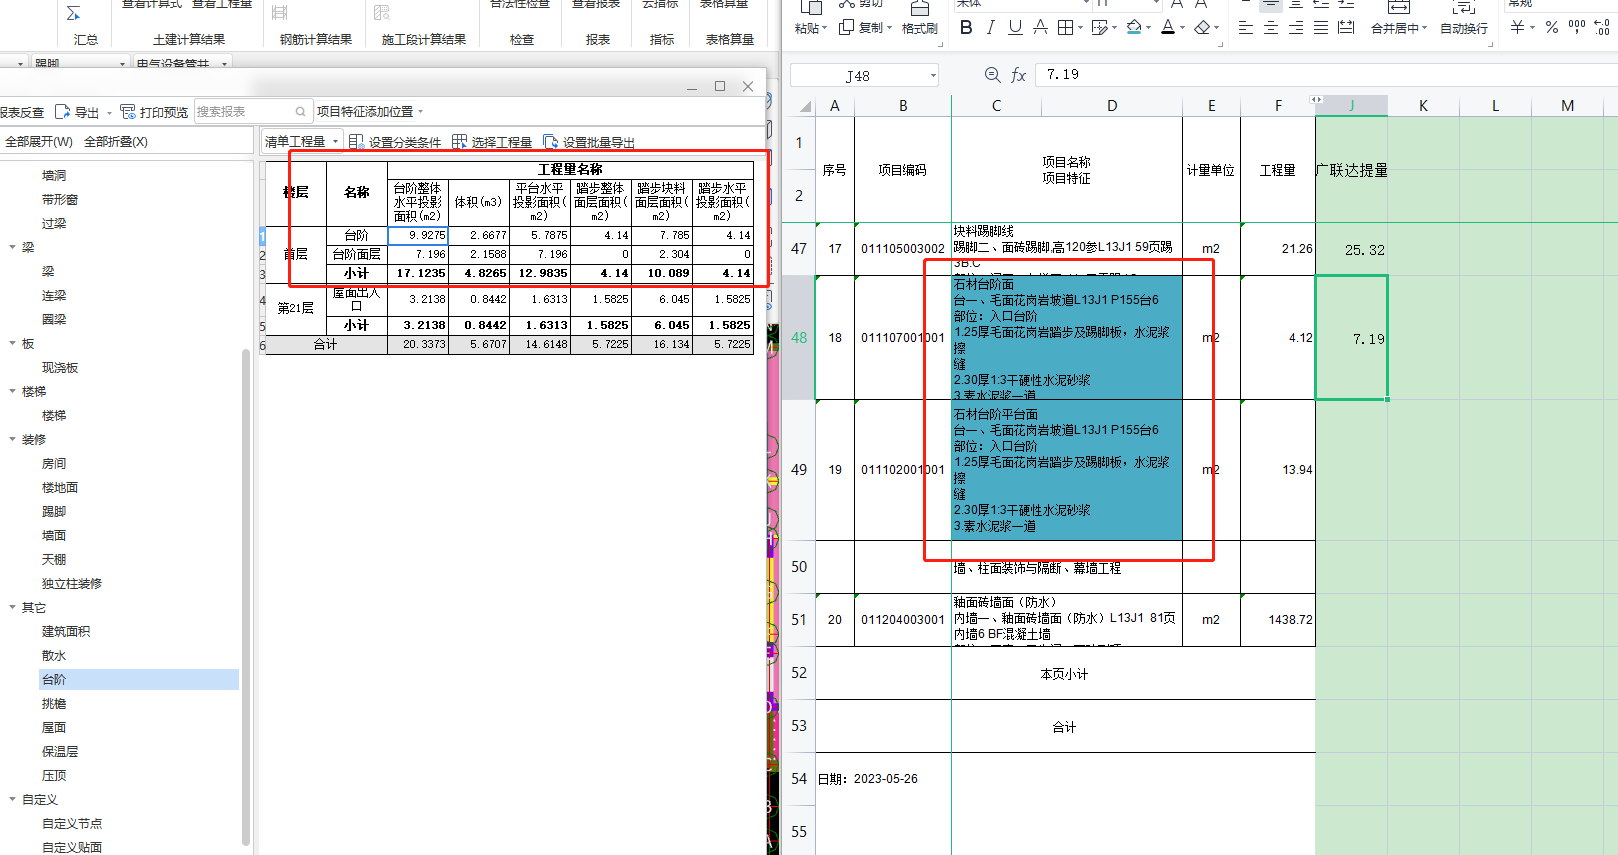Open the Check (检查) ribbon group
The height and width of the screenshot is (855, 1618).
point(521,40)
